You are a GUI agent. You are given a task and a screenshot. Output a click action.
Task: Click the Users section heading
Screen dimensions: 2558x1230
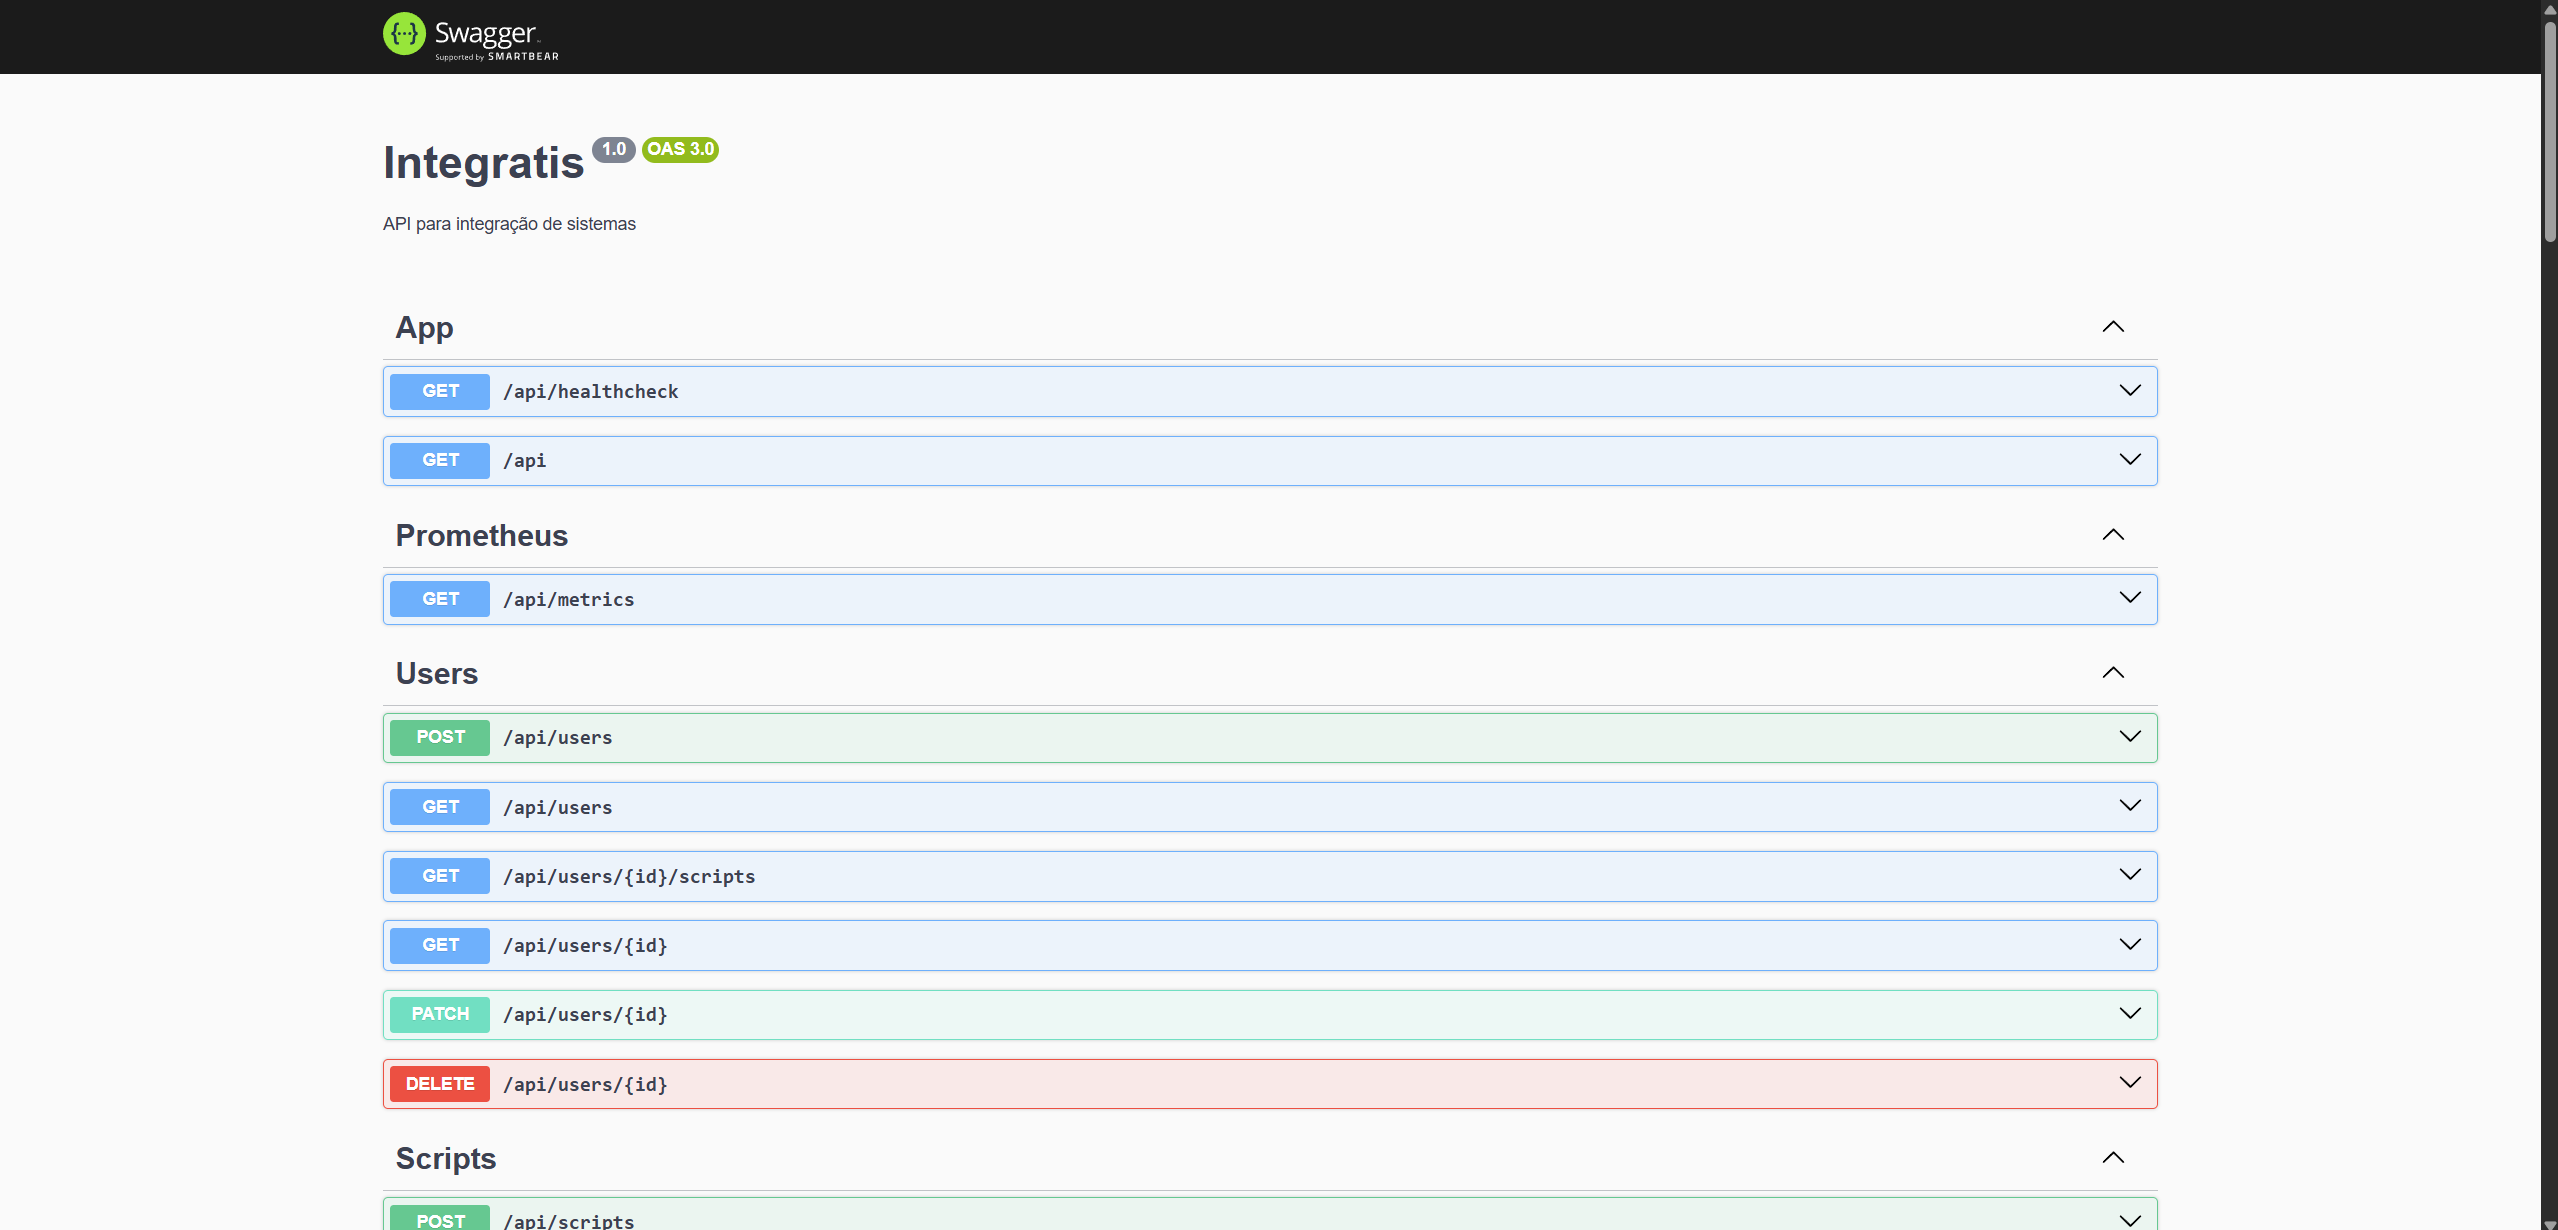[x=436, y=673]
